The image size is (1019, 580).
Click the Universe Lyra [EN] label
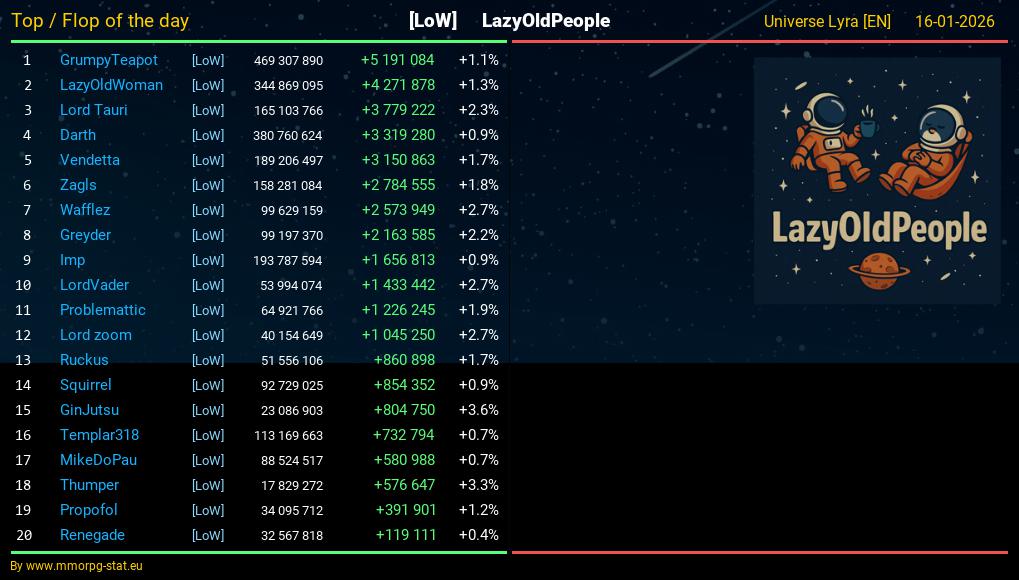click(x=827, y=21)
